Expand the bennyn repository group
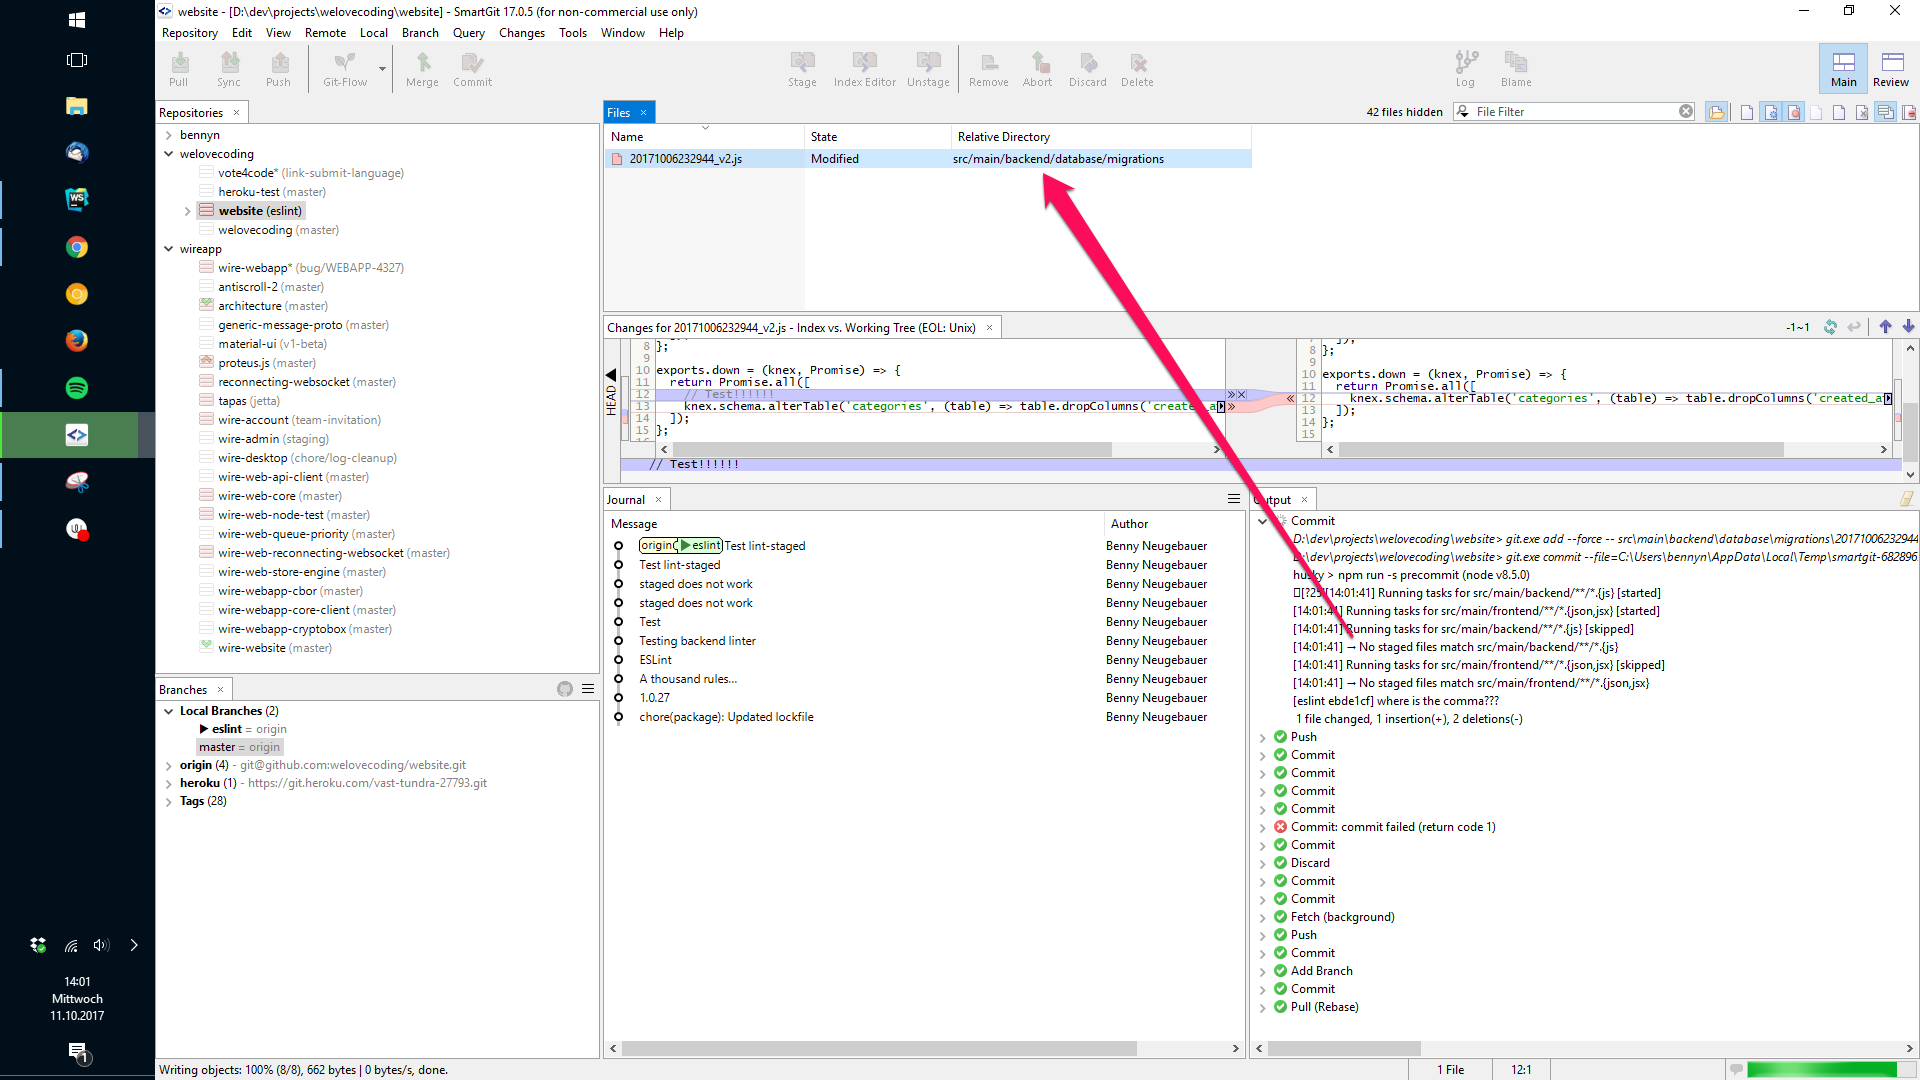Image resolution: width=1920 pixels, height=1080 pixels. click(169, 135)
